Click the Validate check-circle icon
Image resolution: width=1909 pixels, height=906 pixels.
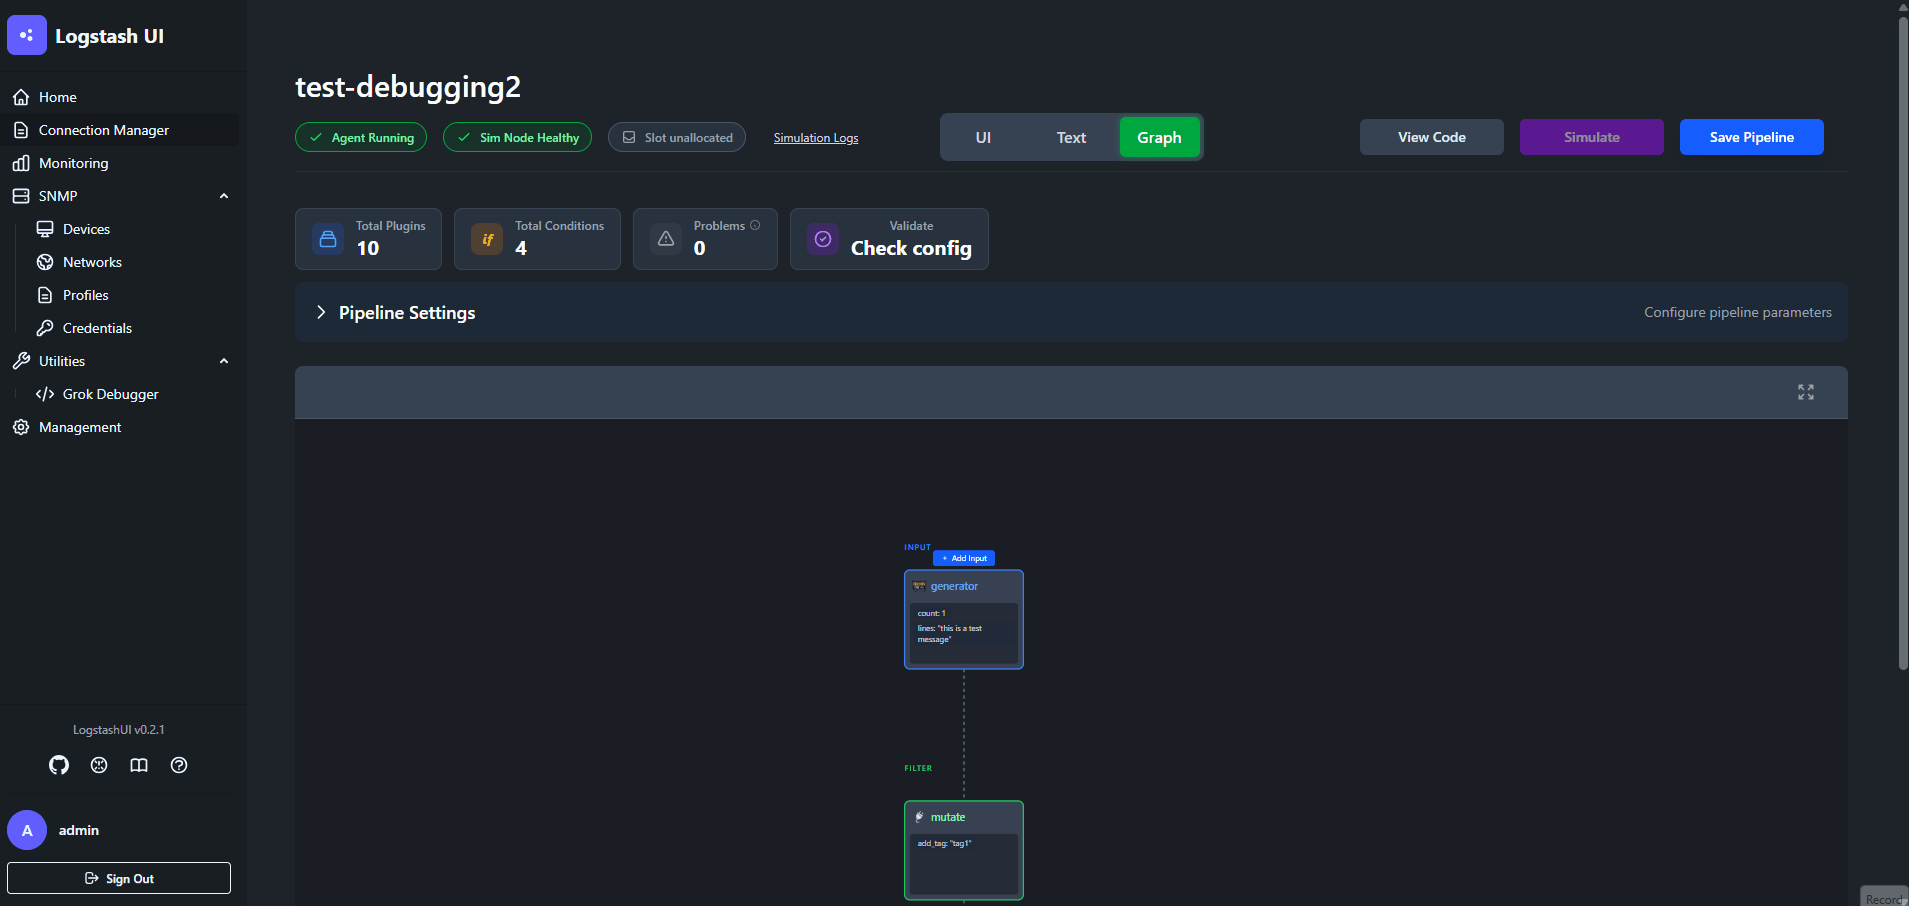coord(823,239)
